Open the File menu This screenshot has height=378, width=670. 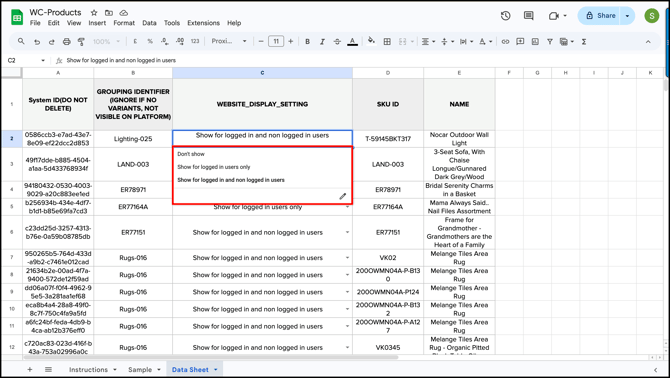(x=35, y=23)
